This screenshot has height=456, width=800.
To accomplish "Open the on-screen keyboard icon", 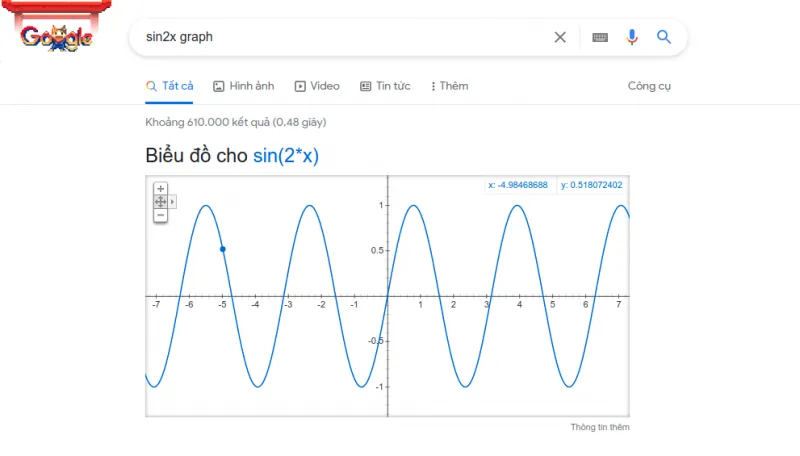I will coord(599,37).
